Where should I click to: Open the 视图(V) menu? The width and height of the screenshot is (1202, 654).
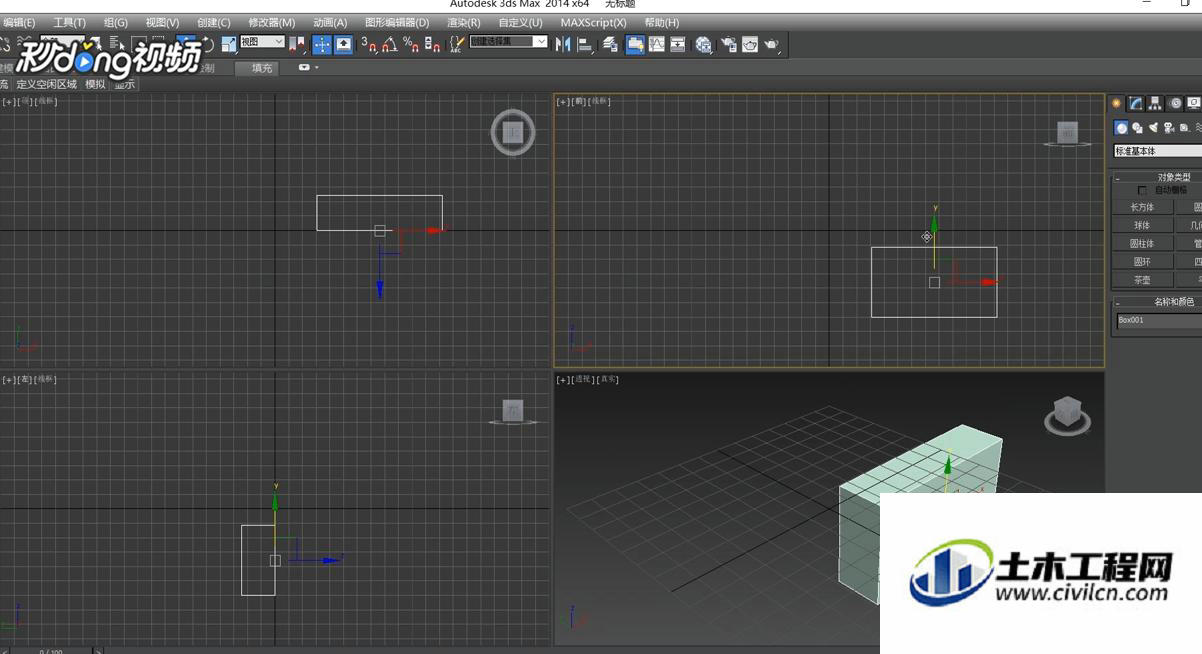[162, 22]
